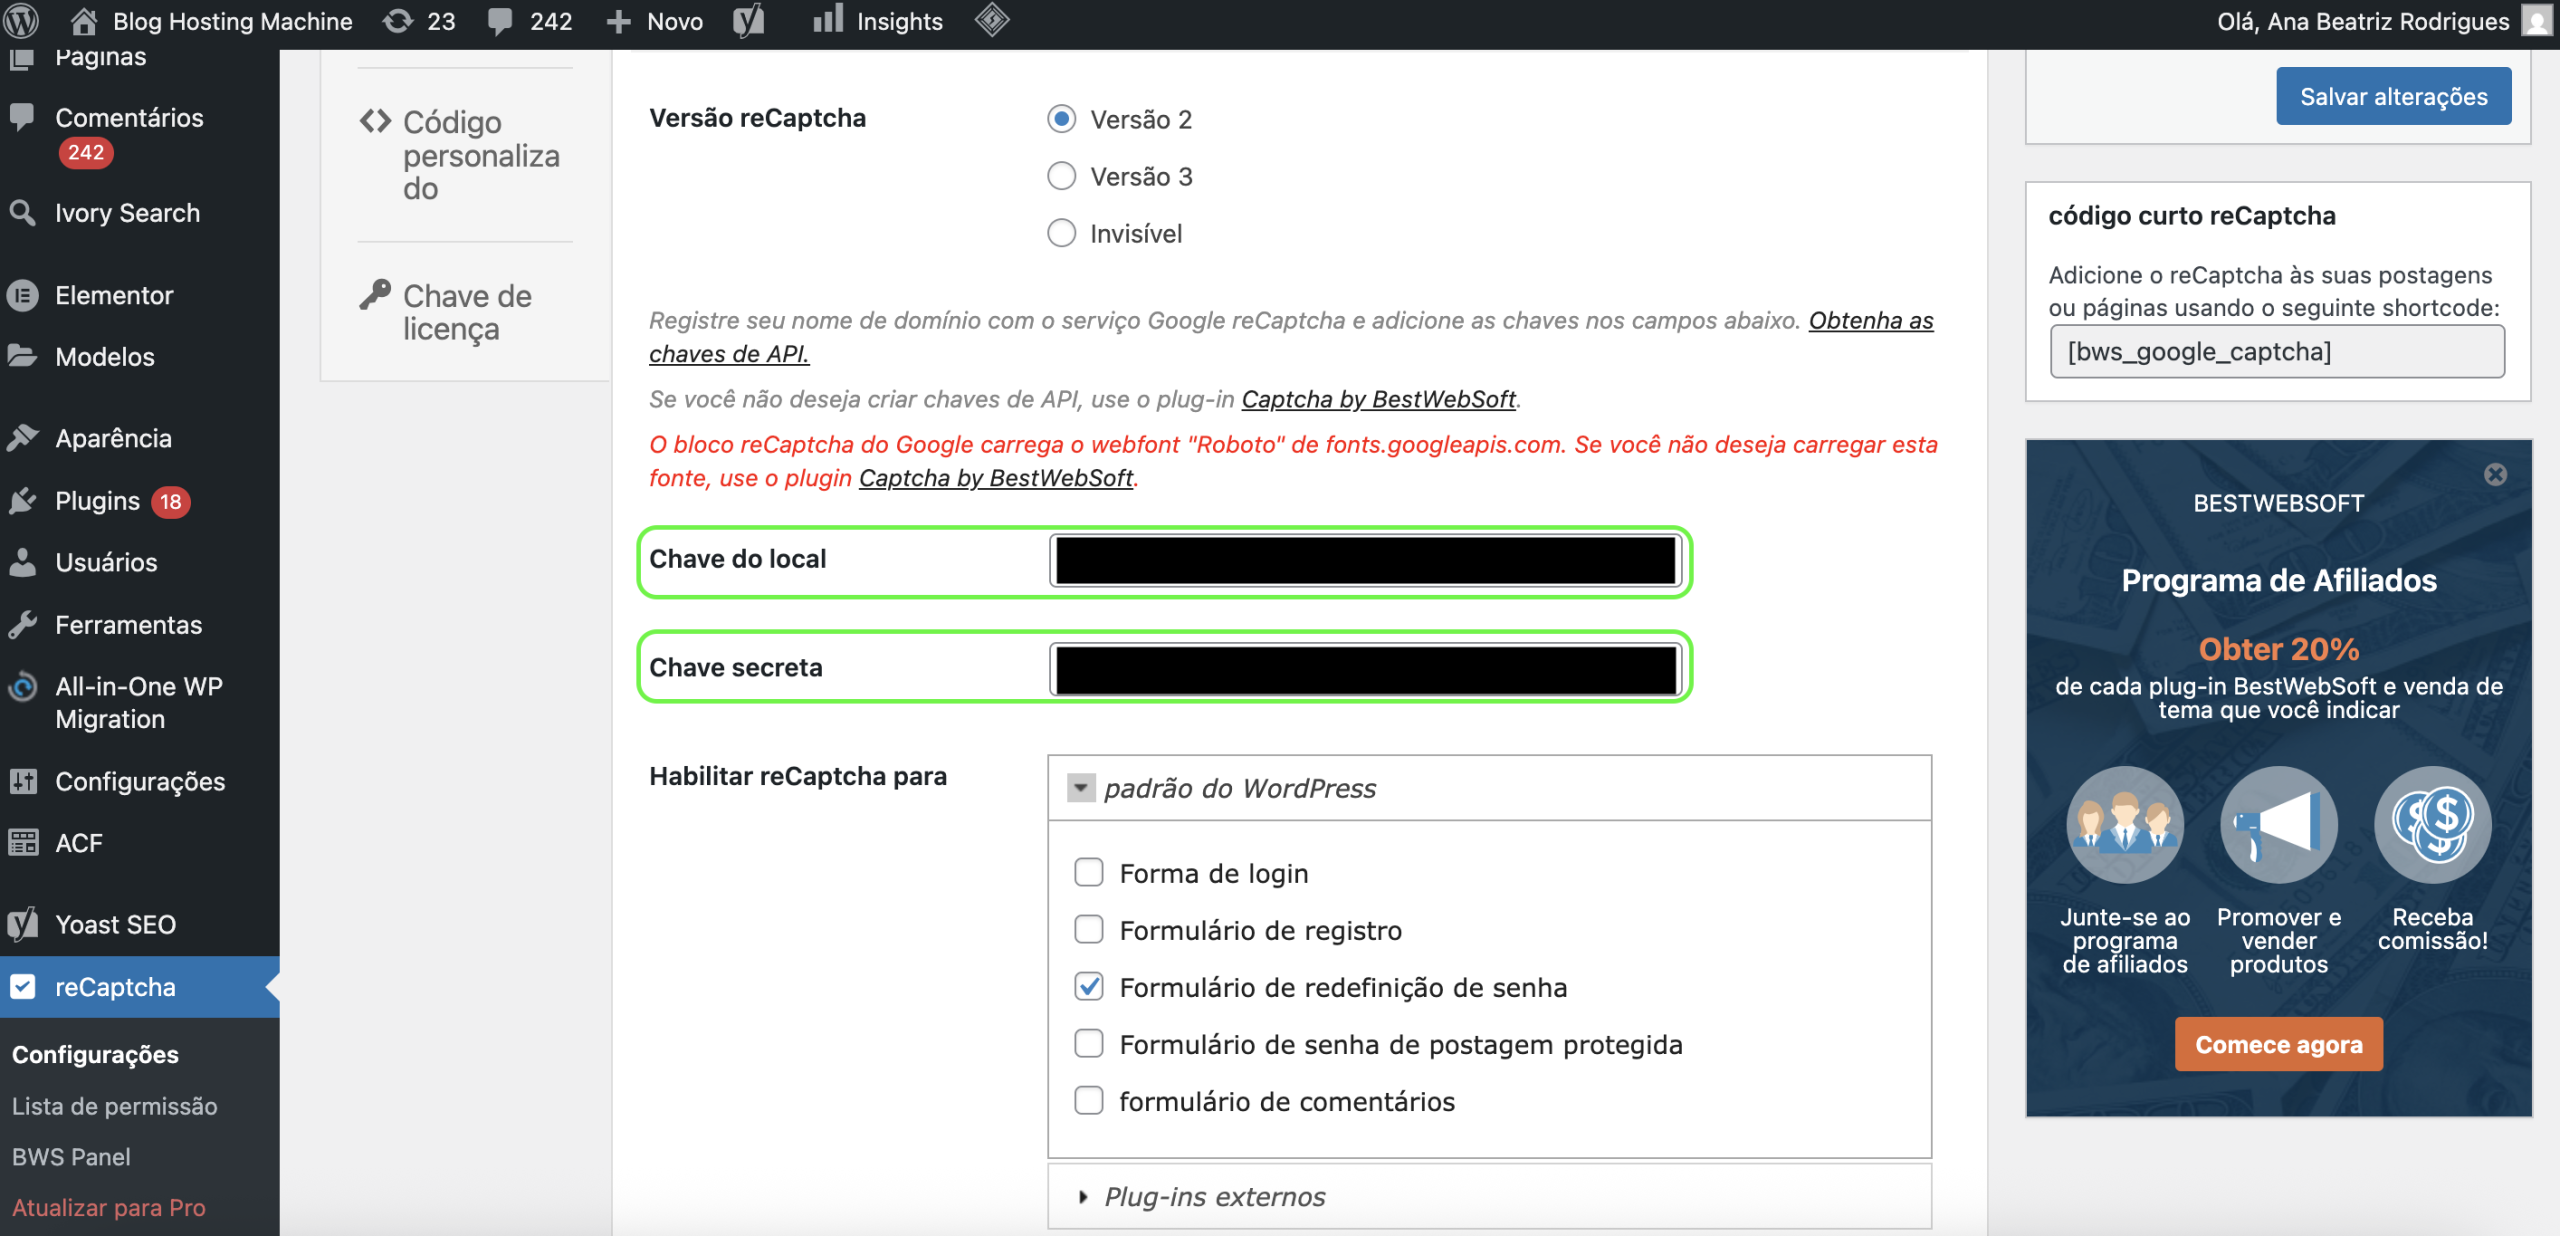Check Formulário de senha de postagem protegida
2560x1236 pixels.
point(1088,1043)
